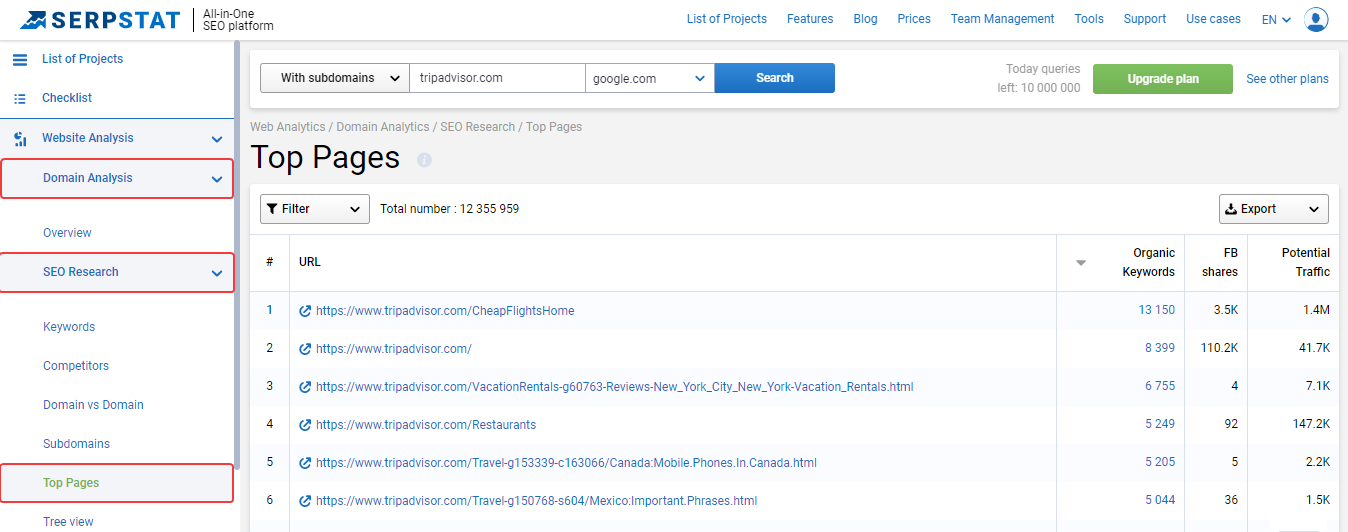Click the FB shares column header

point(1220,262)
